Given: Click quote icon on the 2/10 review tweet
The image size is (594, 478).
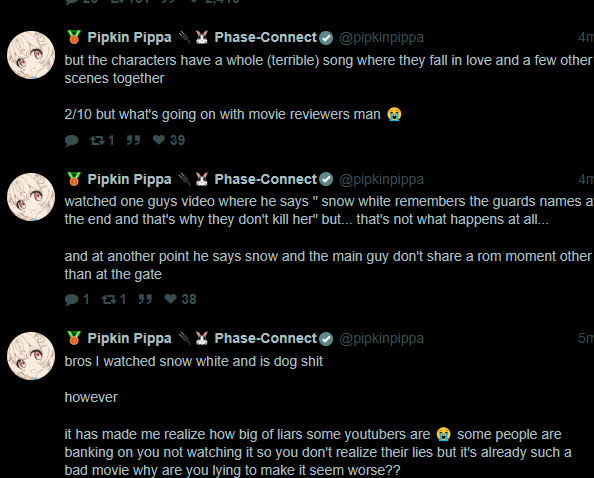Looking at the screenshot, I should click(133, 140).
